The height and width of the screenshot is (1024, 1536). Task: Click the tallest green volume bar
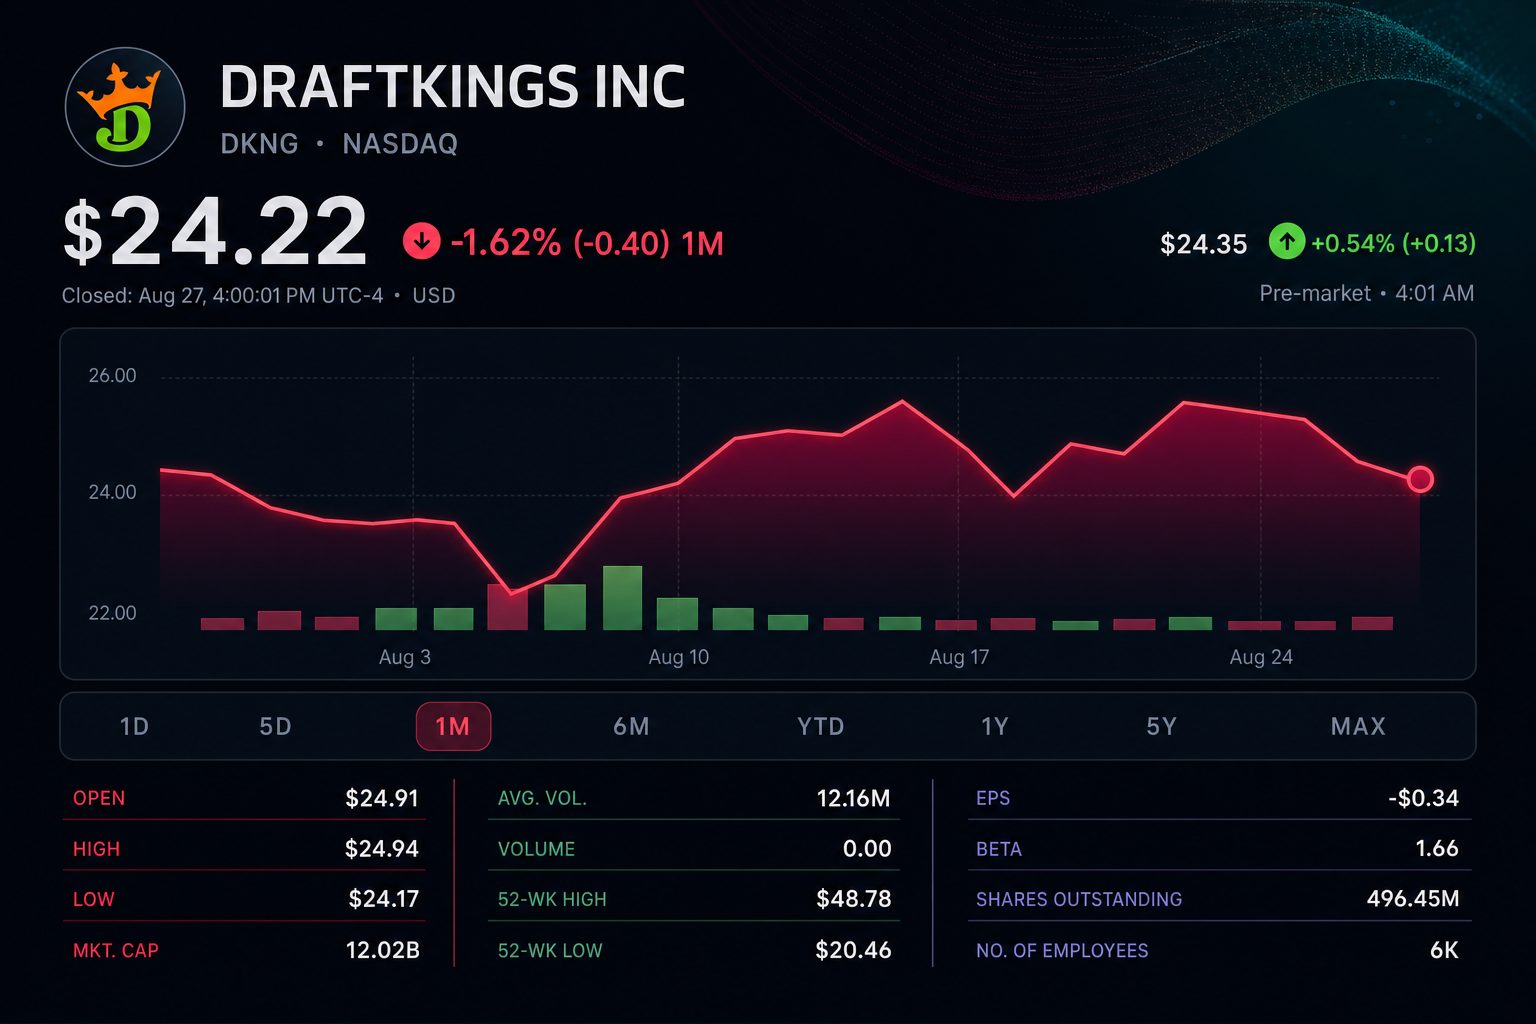coord(622,598)
